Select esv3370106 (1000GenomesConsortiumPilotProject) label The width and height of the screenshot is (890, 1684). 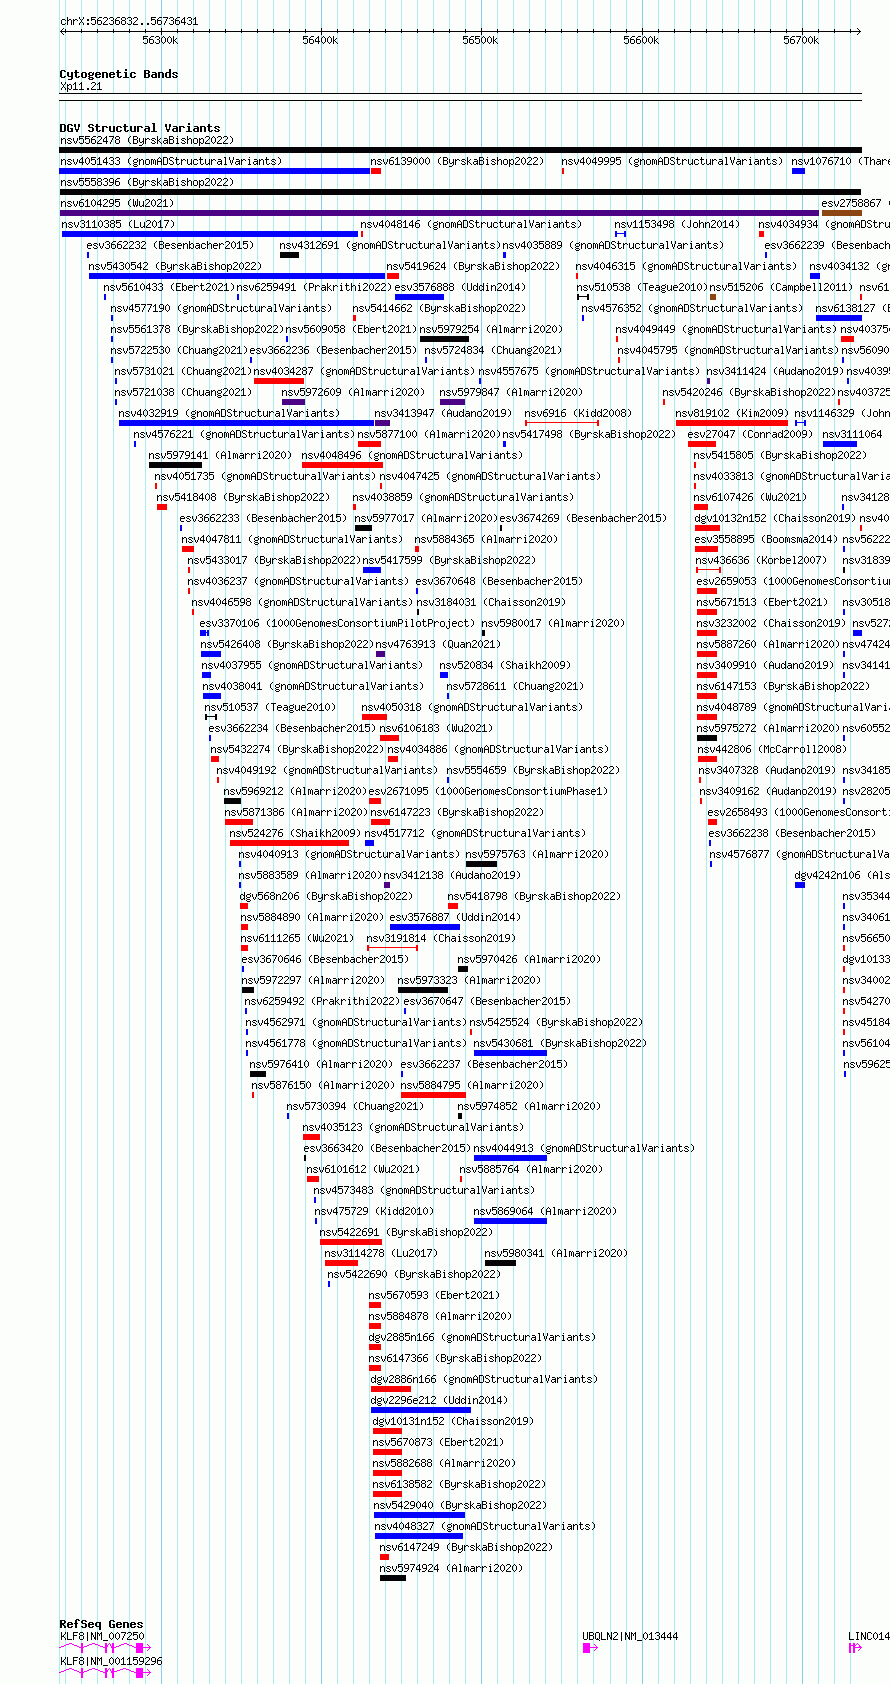337,623
